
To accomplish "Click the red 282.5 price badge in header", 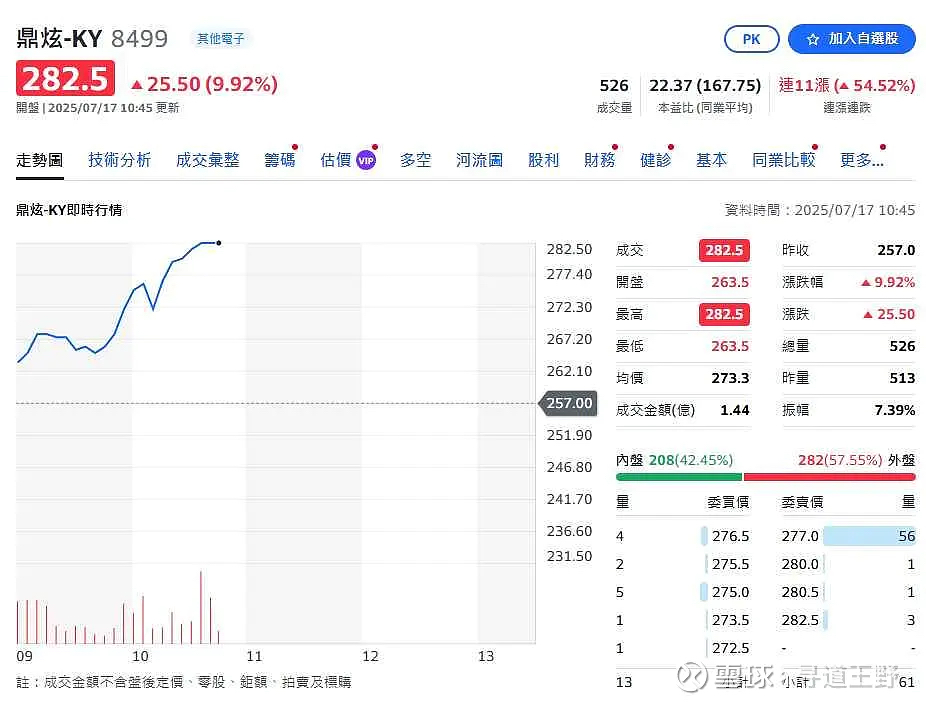I will tap(66, 78).
